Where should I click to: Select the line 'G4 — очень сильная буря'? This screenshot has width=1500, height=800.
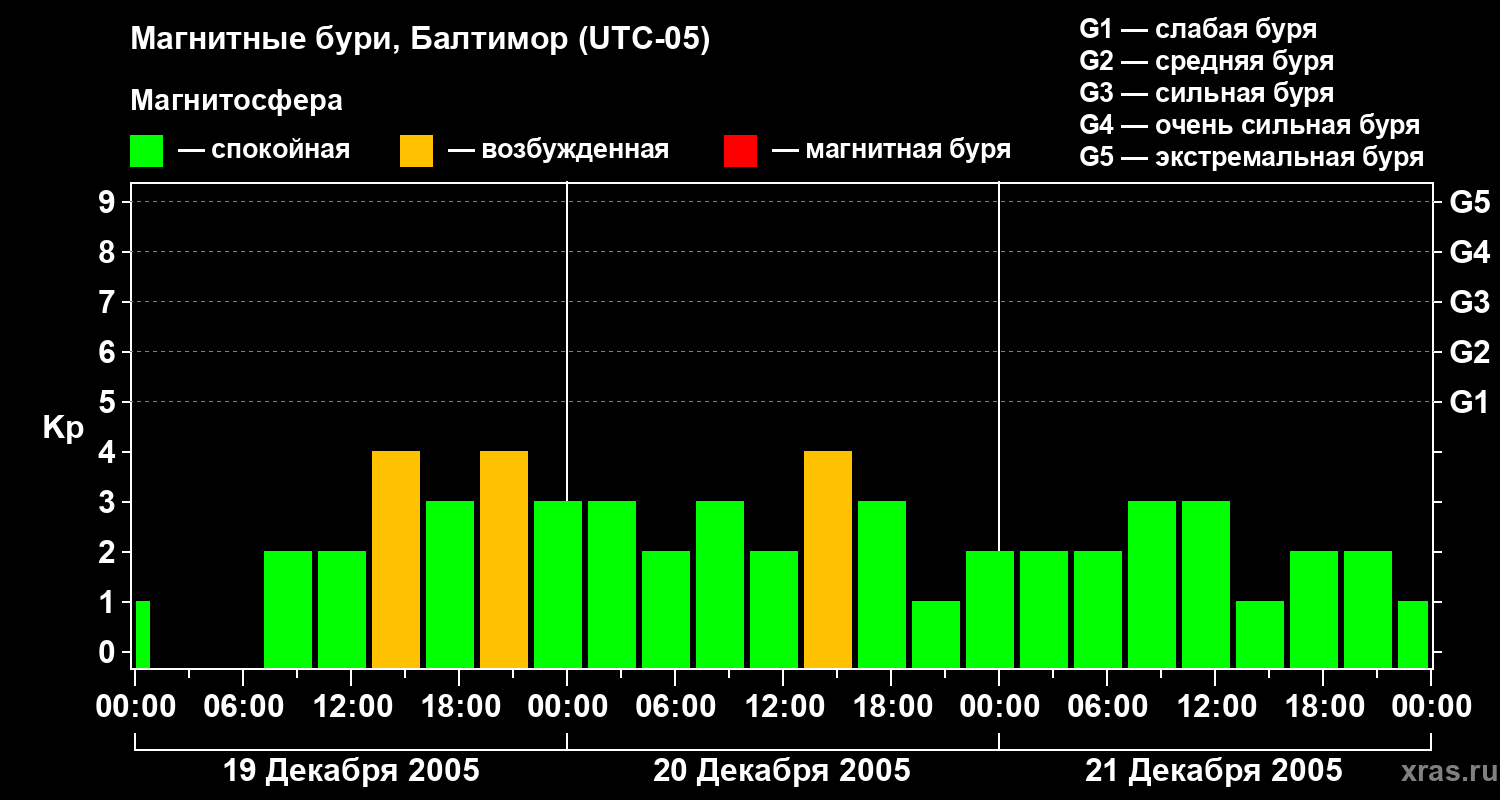coord(1250,125)
